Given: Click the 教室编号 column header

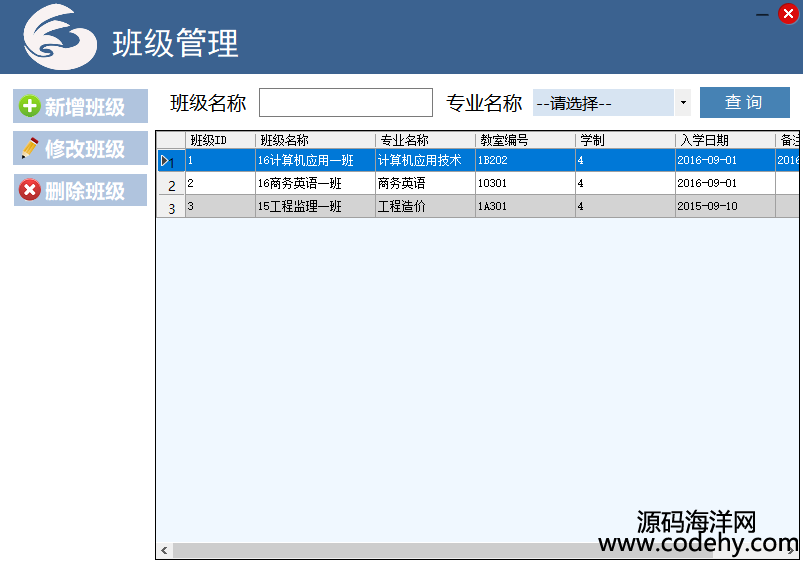Looking at the screenshot, I should click(x=525, y=140).
